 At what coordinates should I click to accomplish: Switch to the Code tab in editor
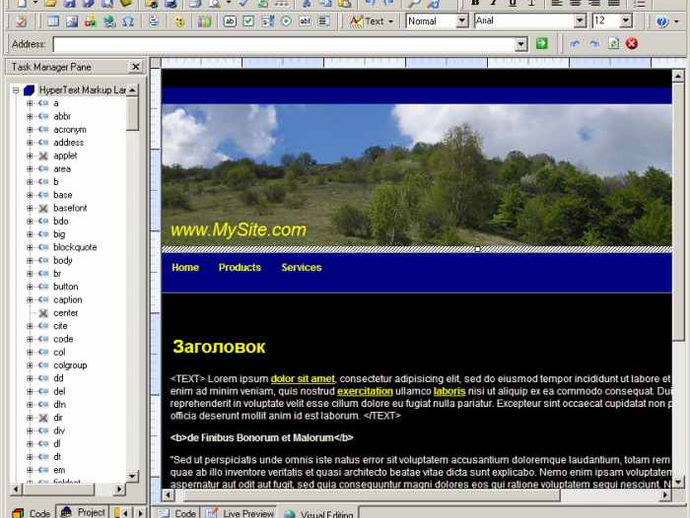[177, 513]
